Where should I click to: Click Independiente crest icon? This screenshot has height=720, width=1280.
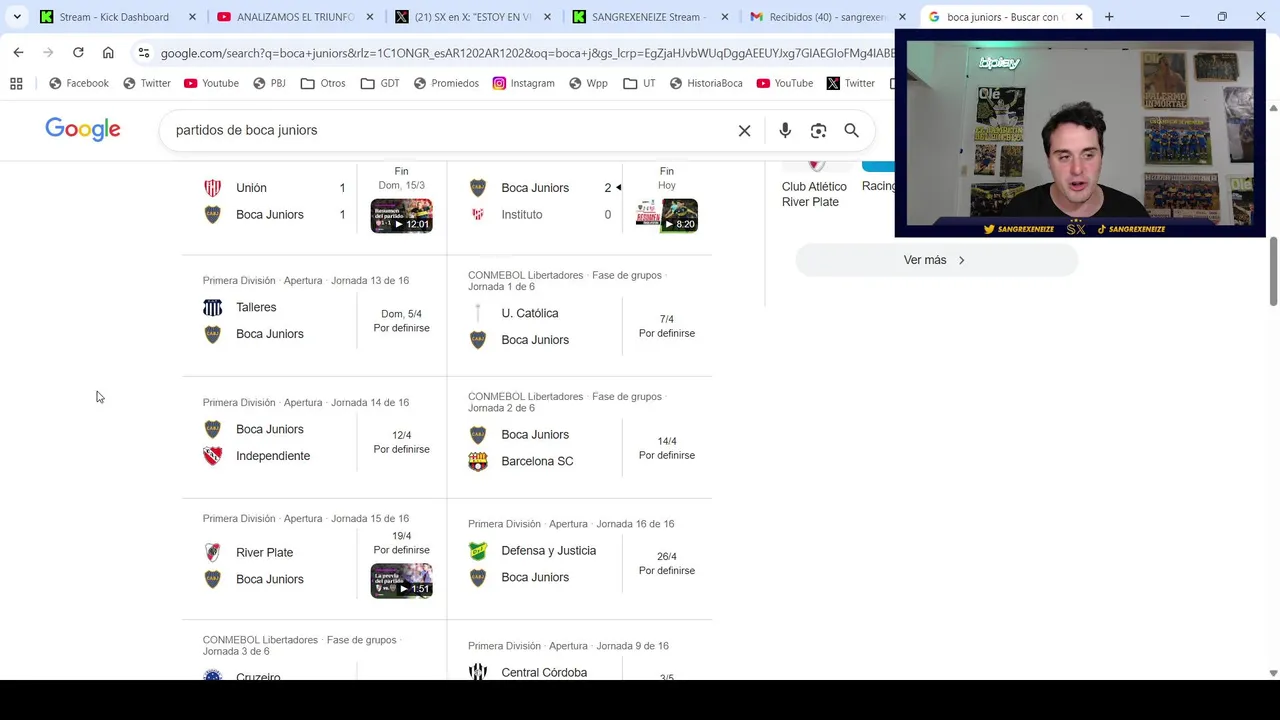212,456
